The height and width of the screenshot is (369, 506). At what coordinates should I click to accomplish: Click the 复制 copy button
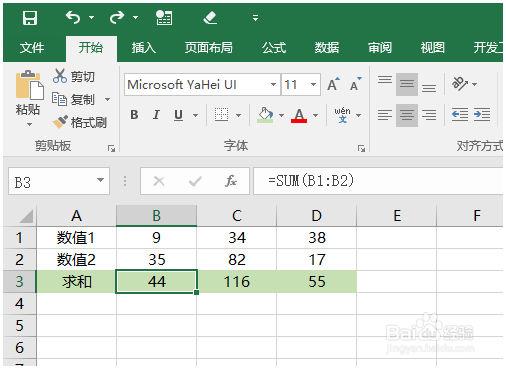point(74,99)
